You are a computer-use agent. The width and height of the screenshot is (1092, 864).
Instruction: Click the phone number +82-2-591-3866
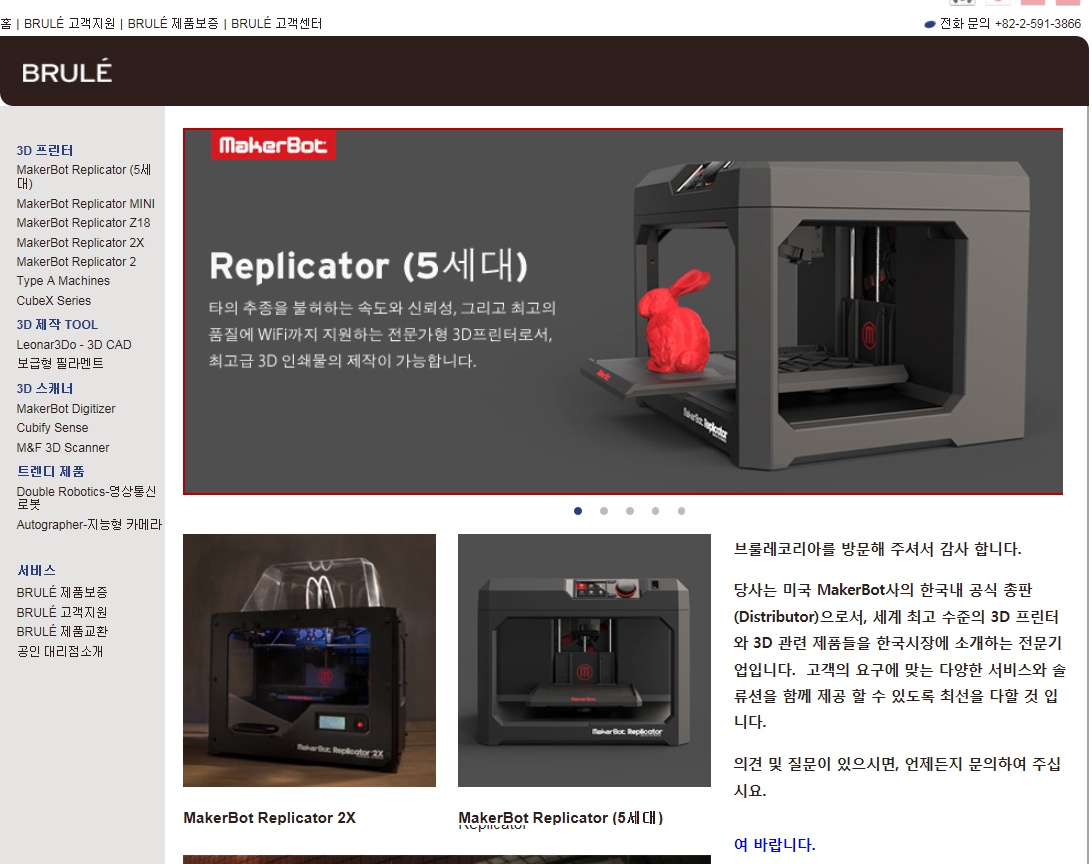[x=1038, y=24]
